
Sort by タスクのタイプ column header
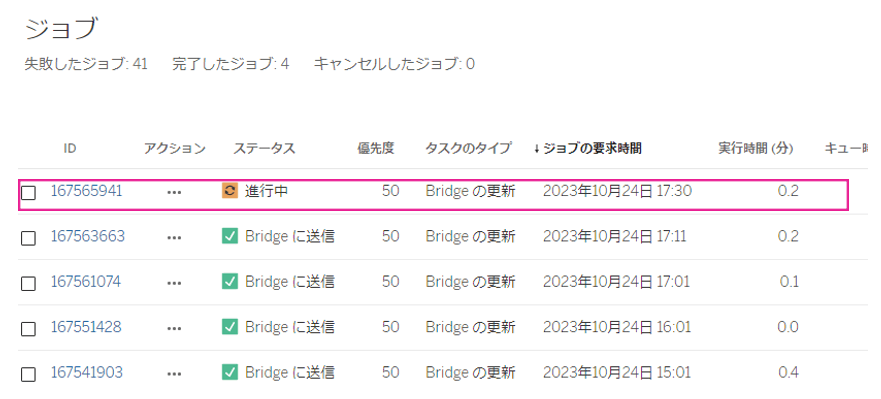pyautogui.click(x=468, y=148)
